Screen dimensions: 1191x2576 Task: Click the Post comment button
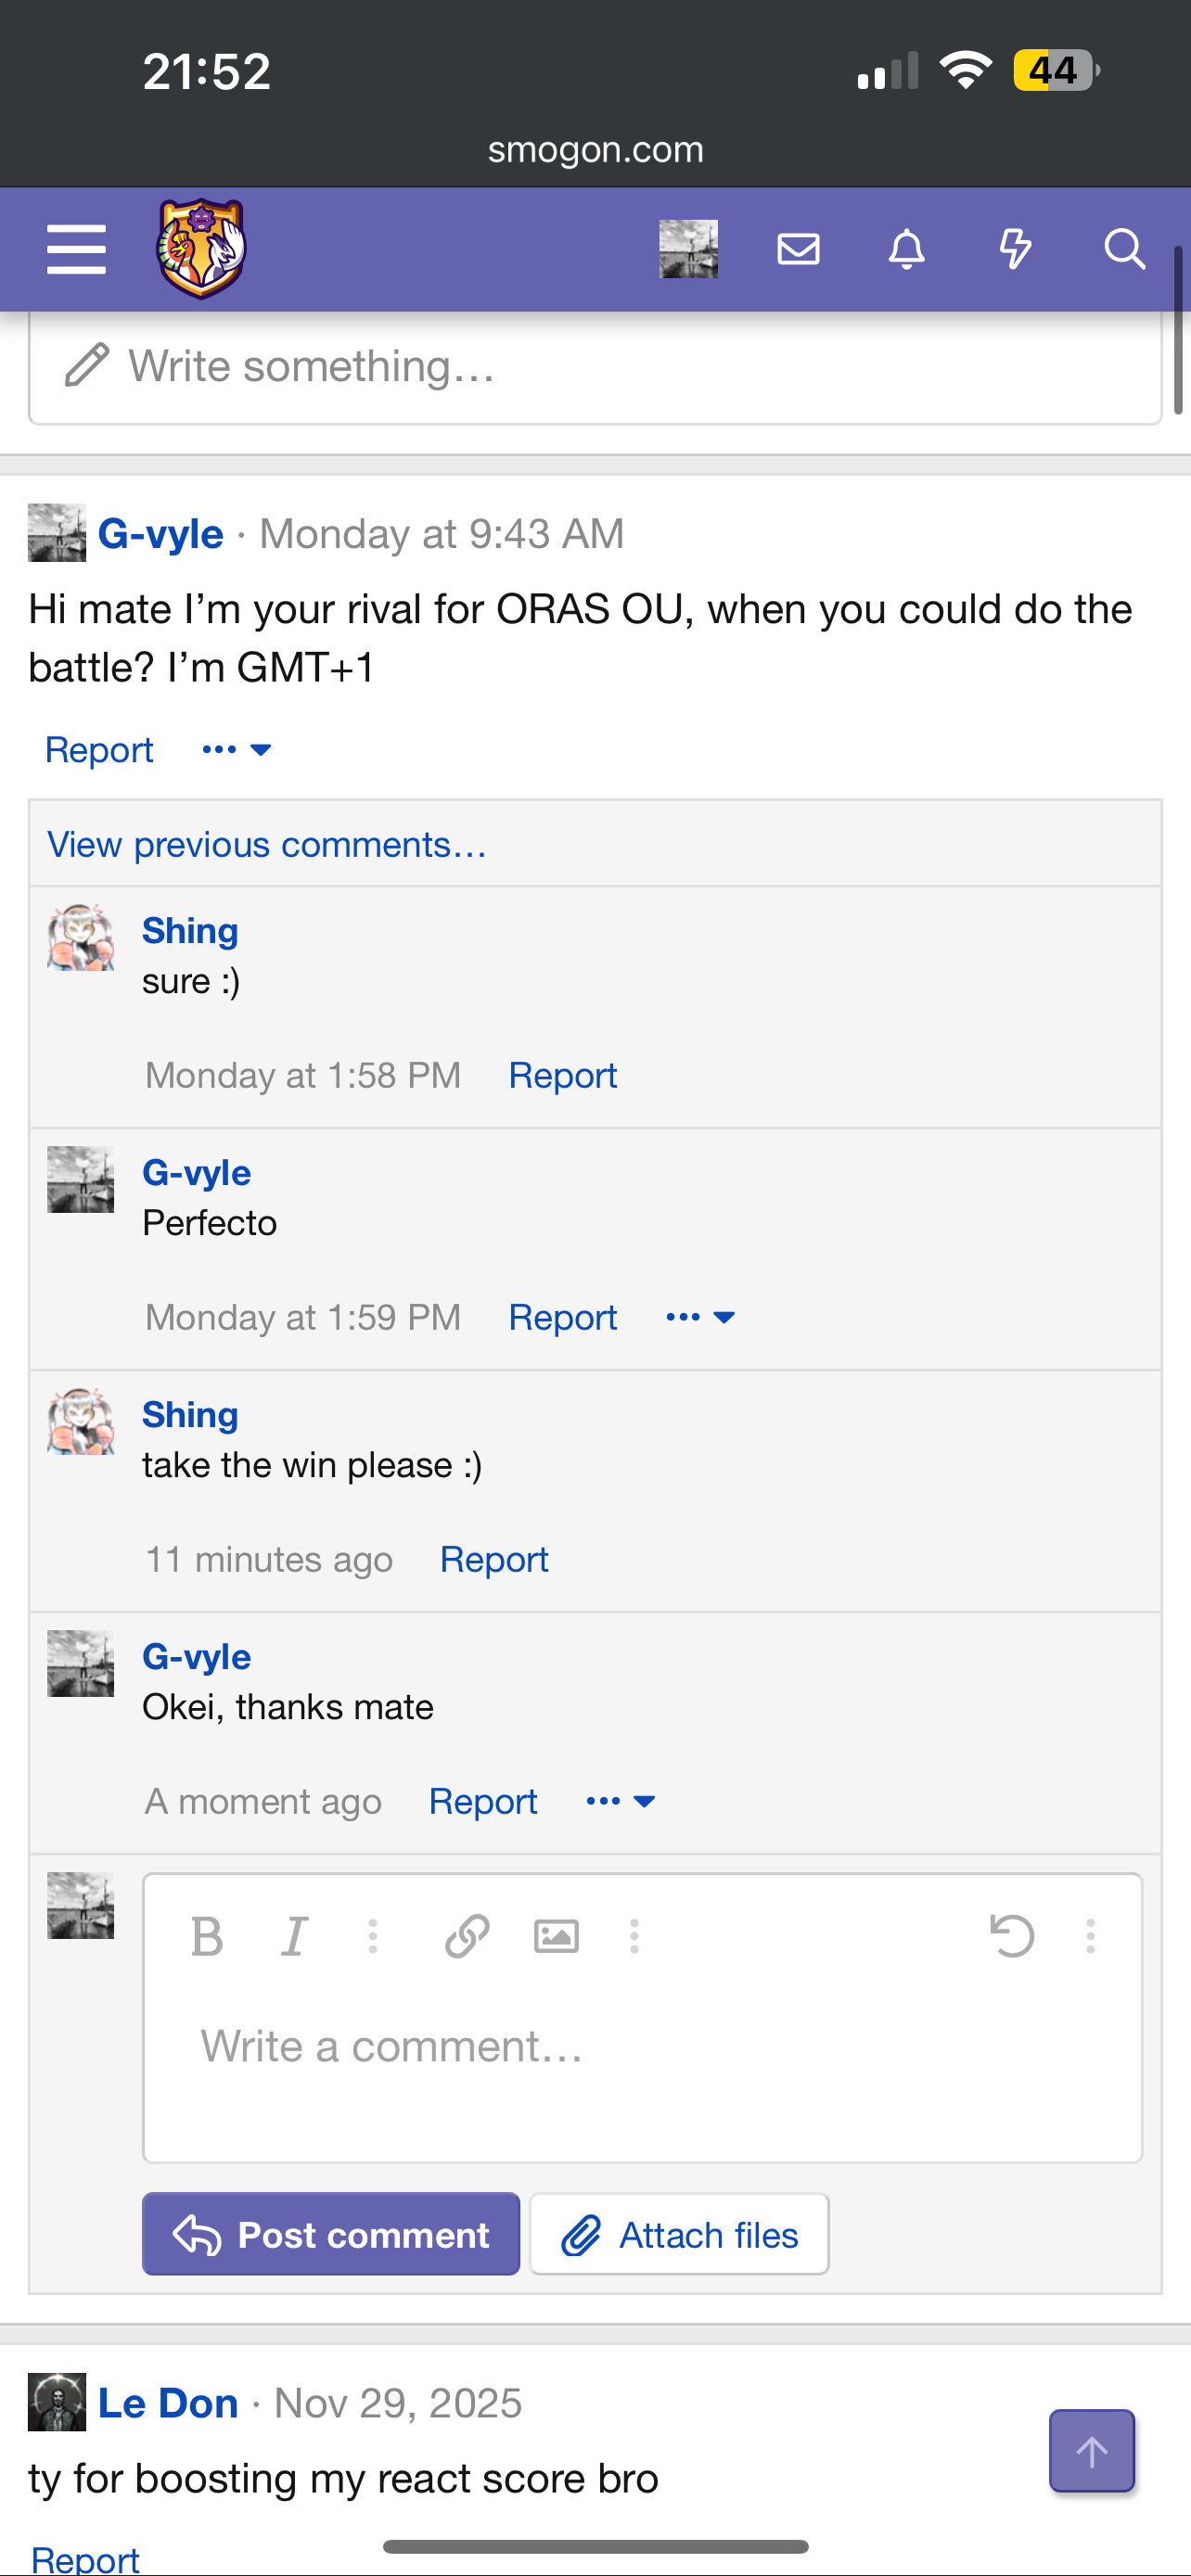(331, 2234)
